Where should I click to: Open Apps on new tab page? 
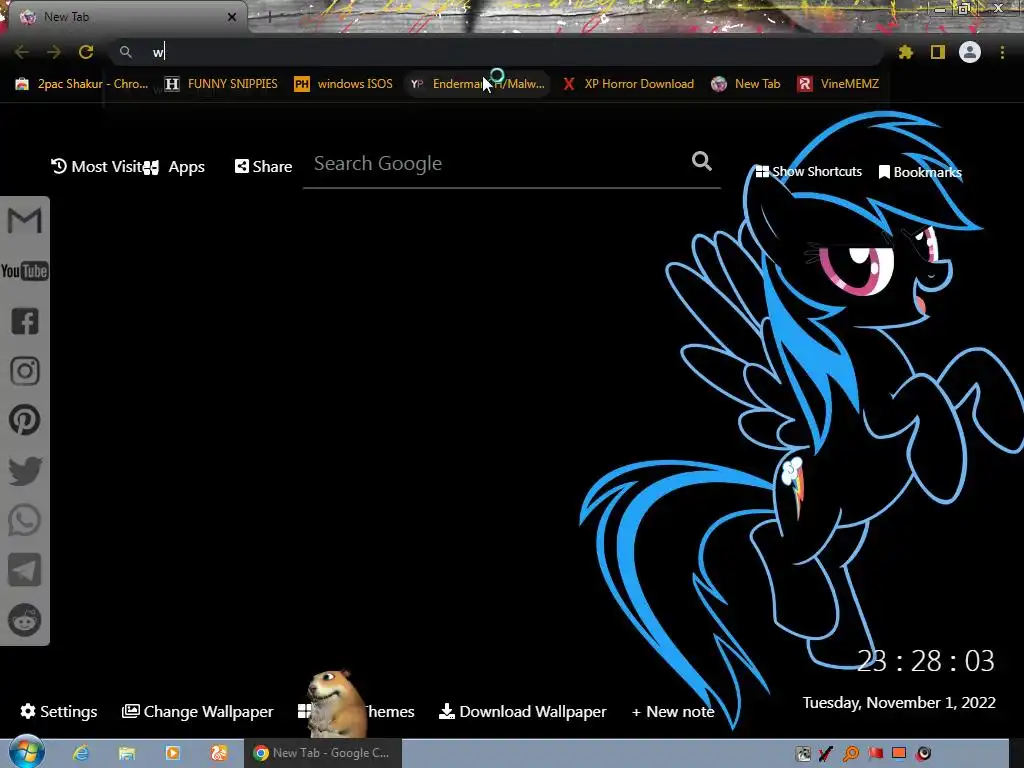(x=174, y=167)
